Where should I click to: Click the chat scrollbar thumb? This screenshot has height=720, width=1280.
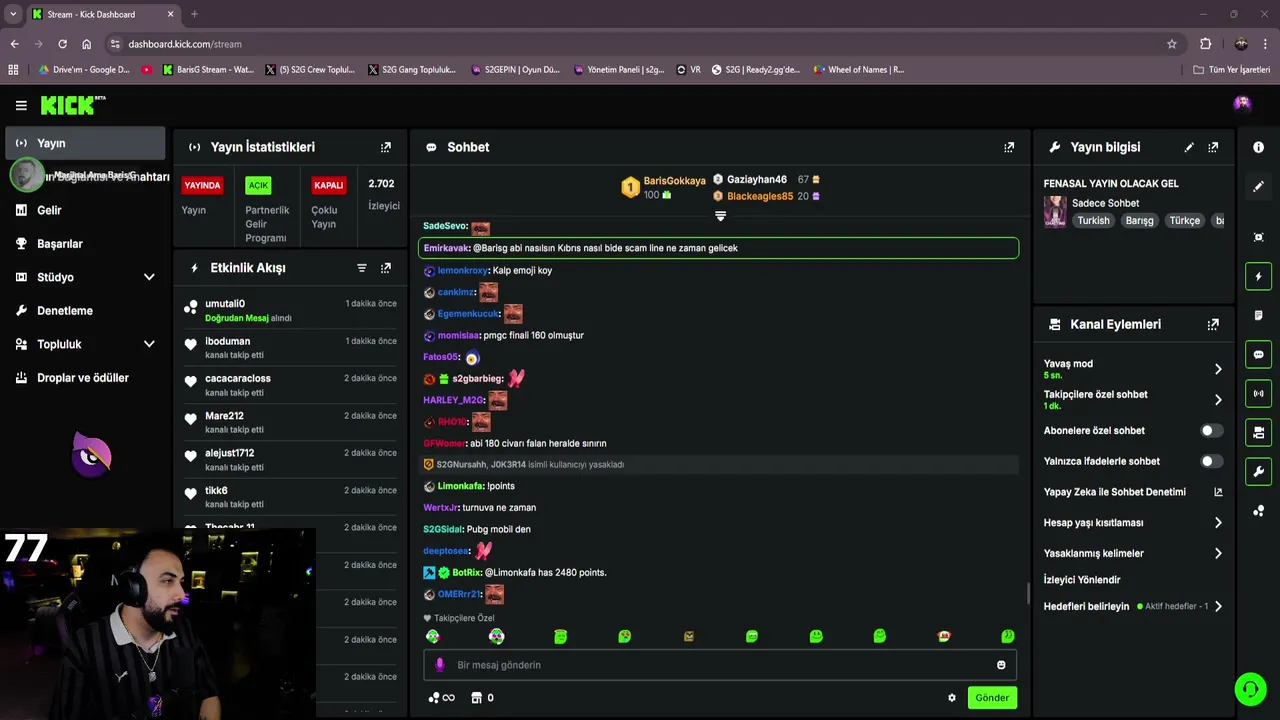(1028, 593)
